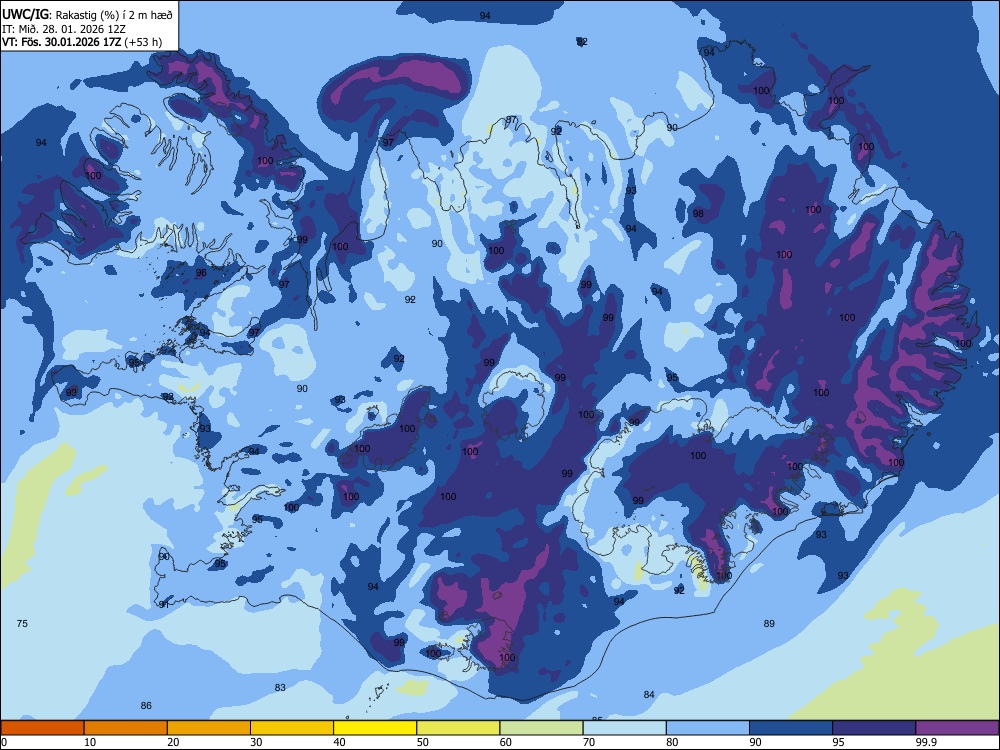Click the "89" humidity value on the map
1000x750 pixels.
(x=769, y=624)
